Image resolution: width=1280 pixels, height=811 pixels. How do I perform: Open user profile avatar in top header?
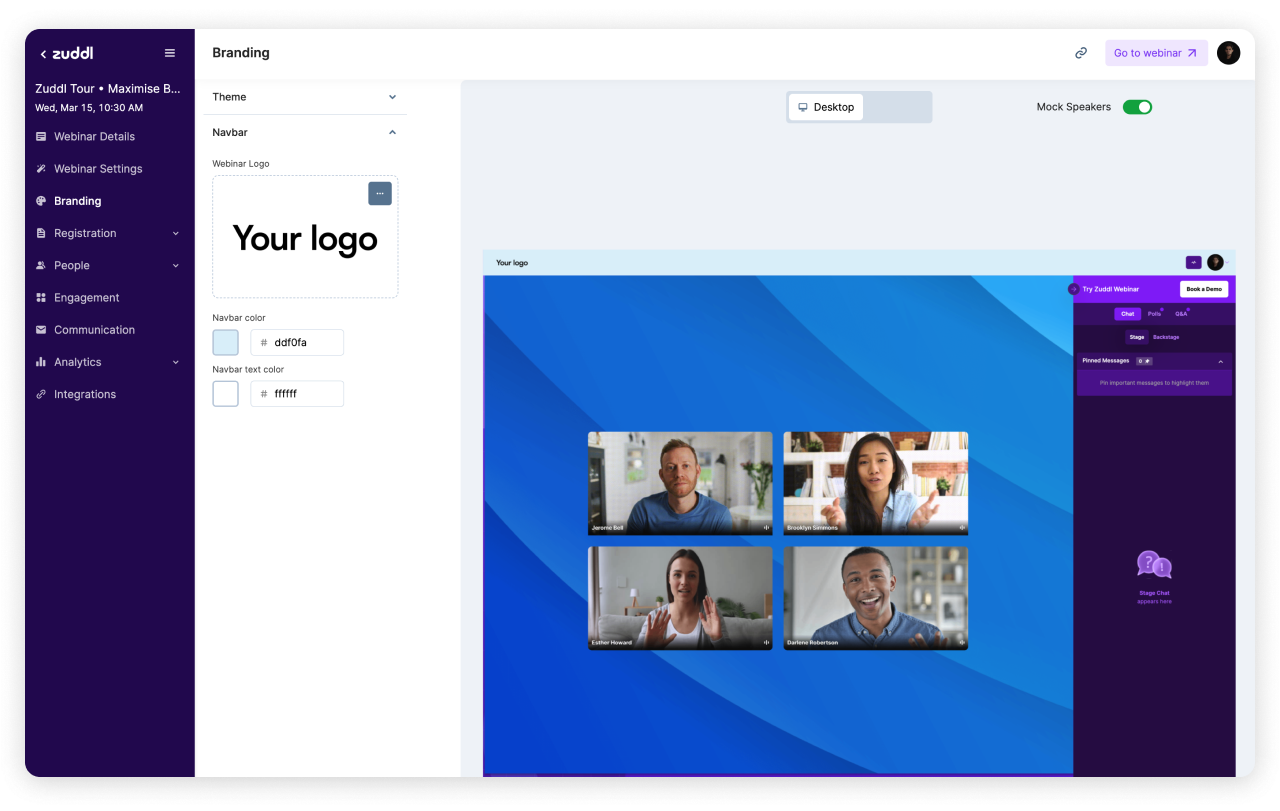click(1229, 53)
